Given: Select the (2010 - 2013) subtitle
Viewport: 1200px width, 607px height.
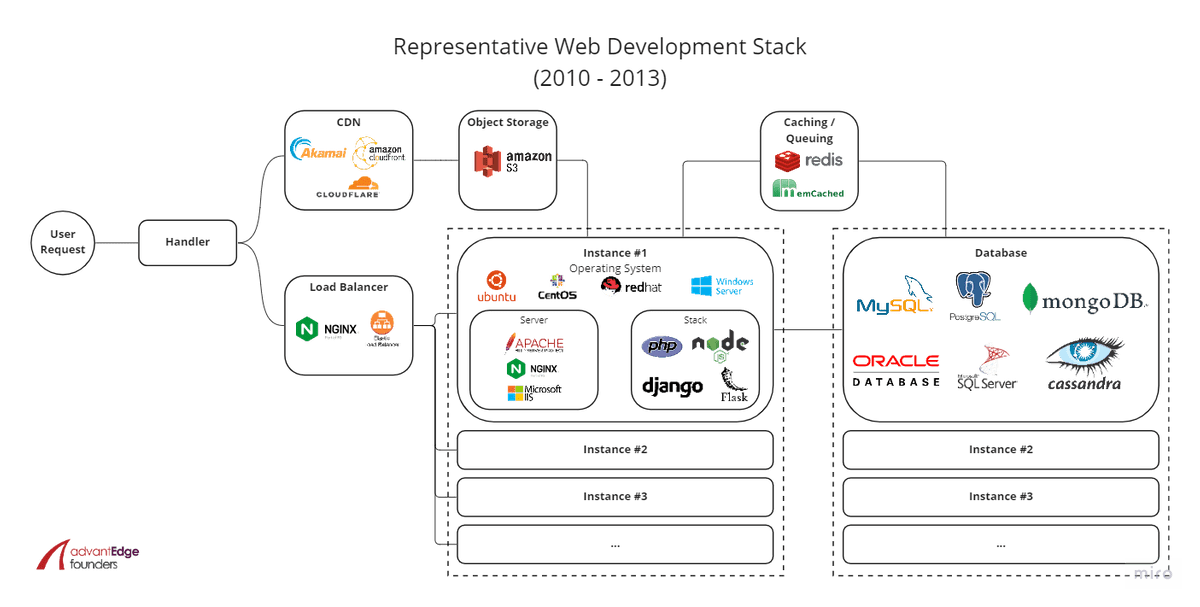Looking at the screenshot, I should (x=599, y=78).
